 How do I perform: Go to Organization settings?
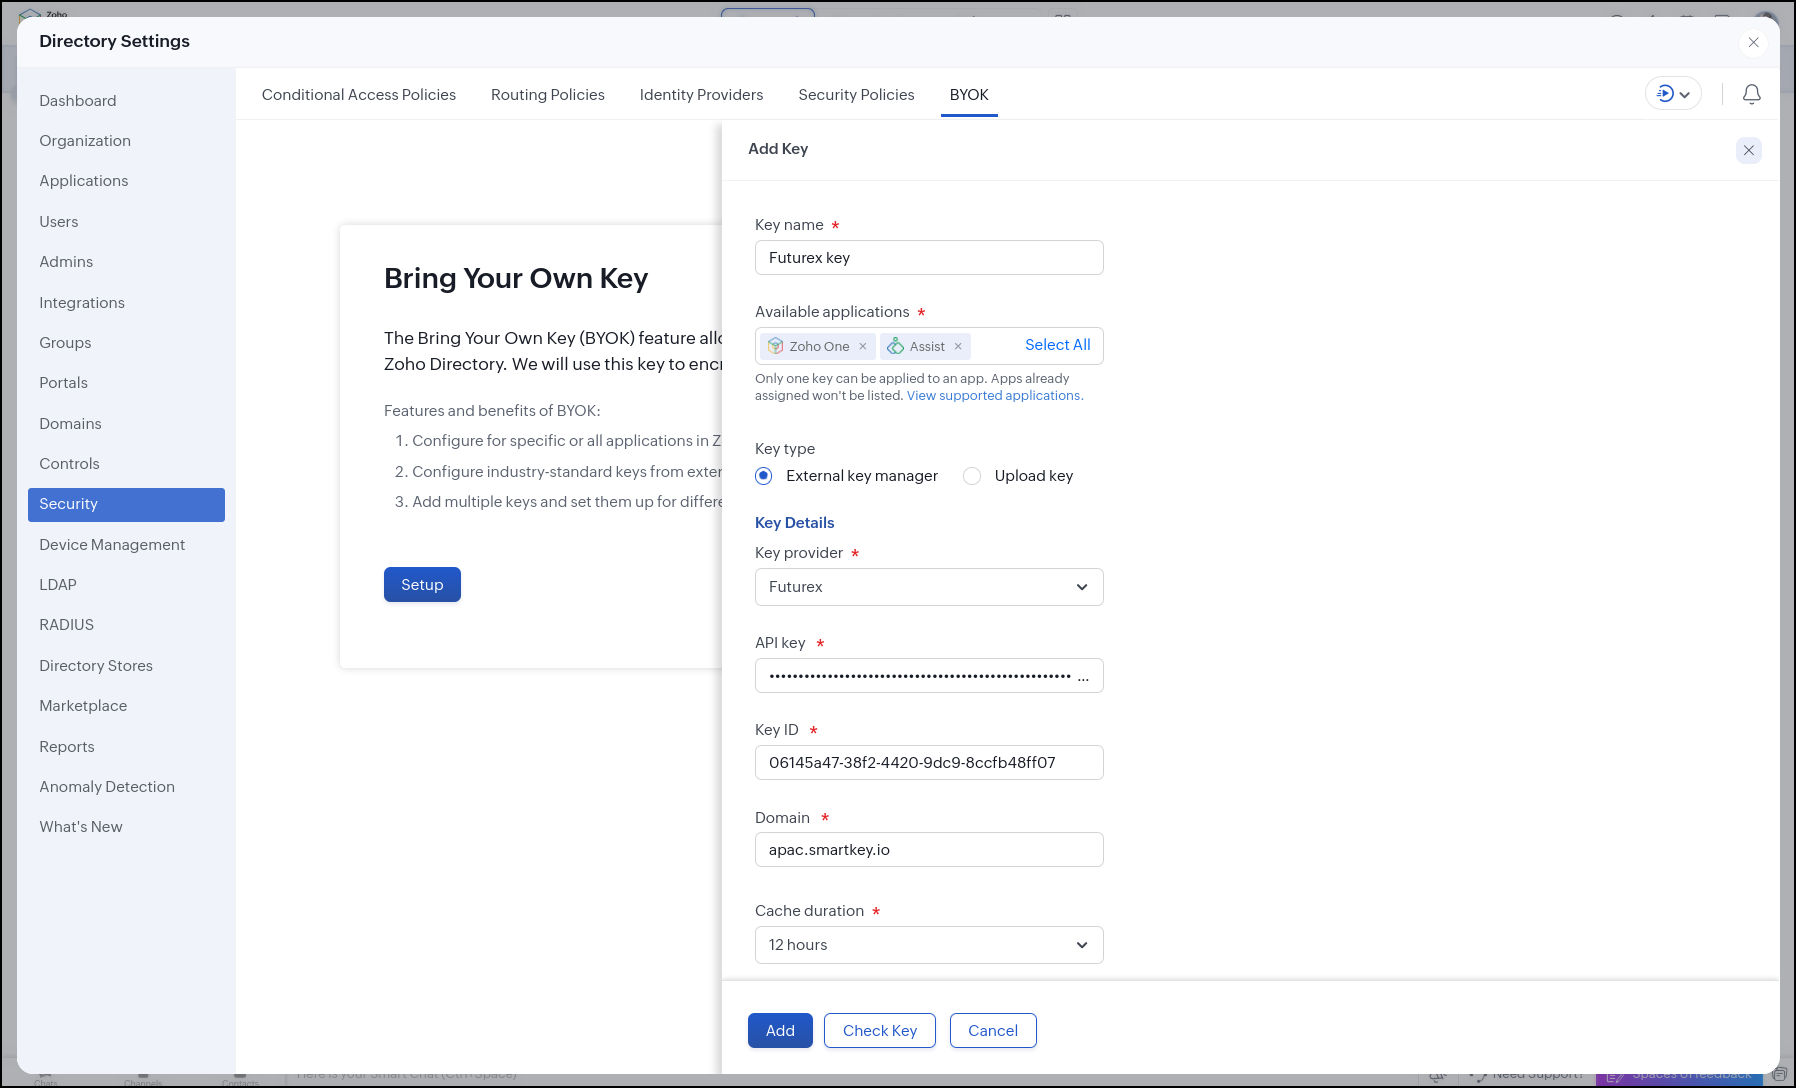coord(126,141)
